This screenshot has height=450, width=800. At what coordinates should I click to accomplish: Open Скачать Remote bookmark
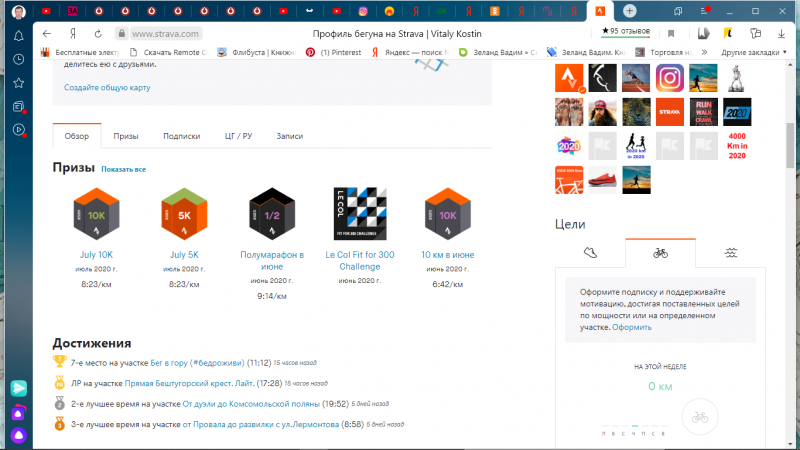(x=168, y=52)
